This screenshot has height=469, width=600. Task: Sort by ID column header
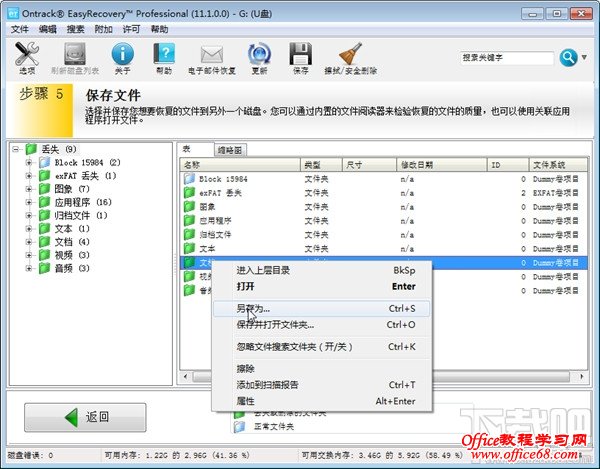(508, 165)
